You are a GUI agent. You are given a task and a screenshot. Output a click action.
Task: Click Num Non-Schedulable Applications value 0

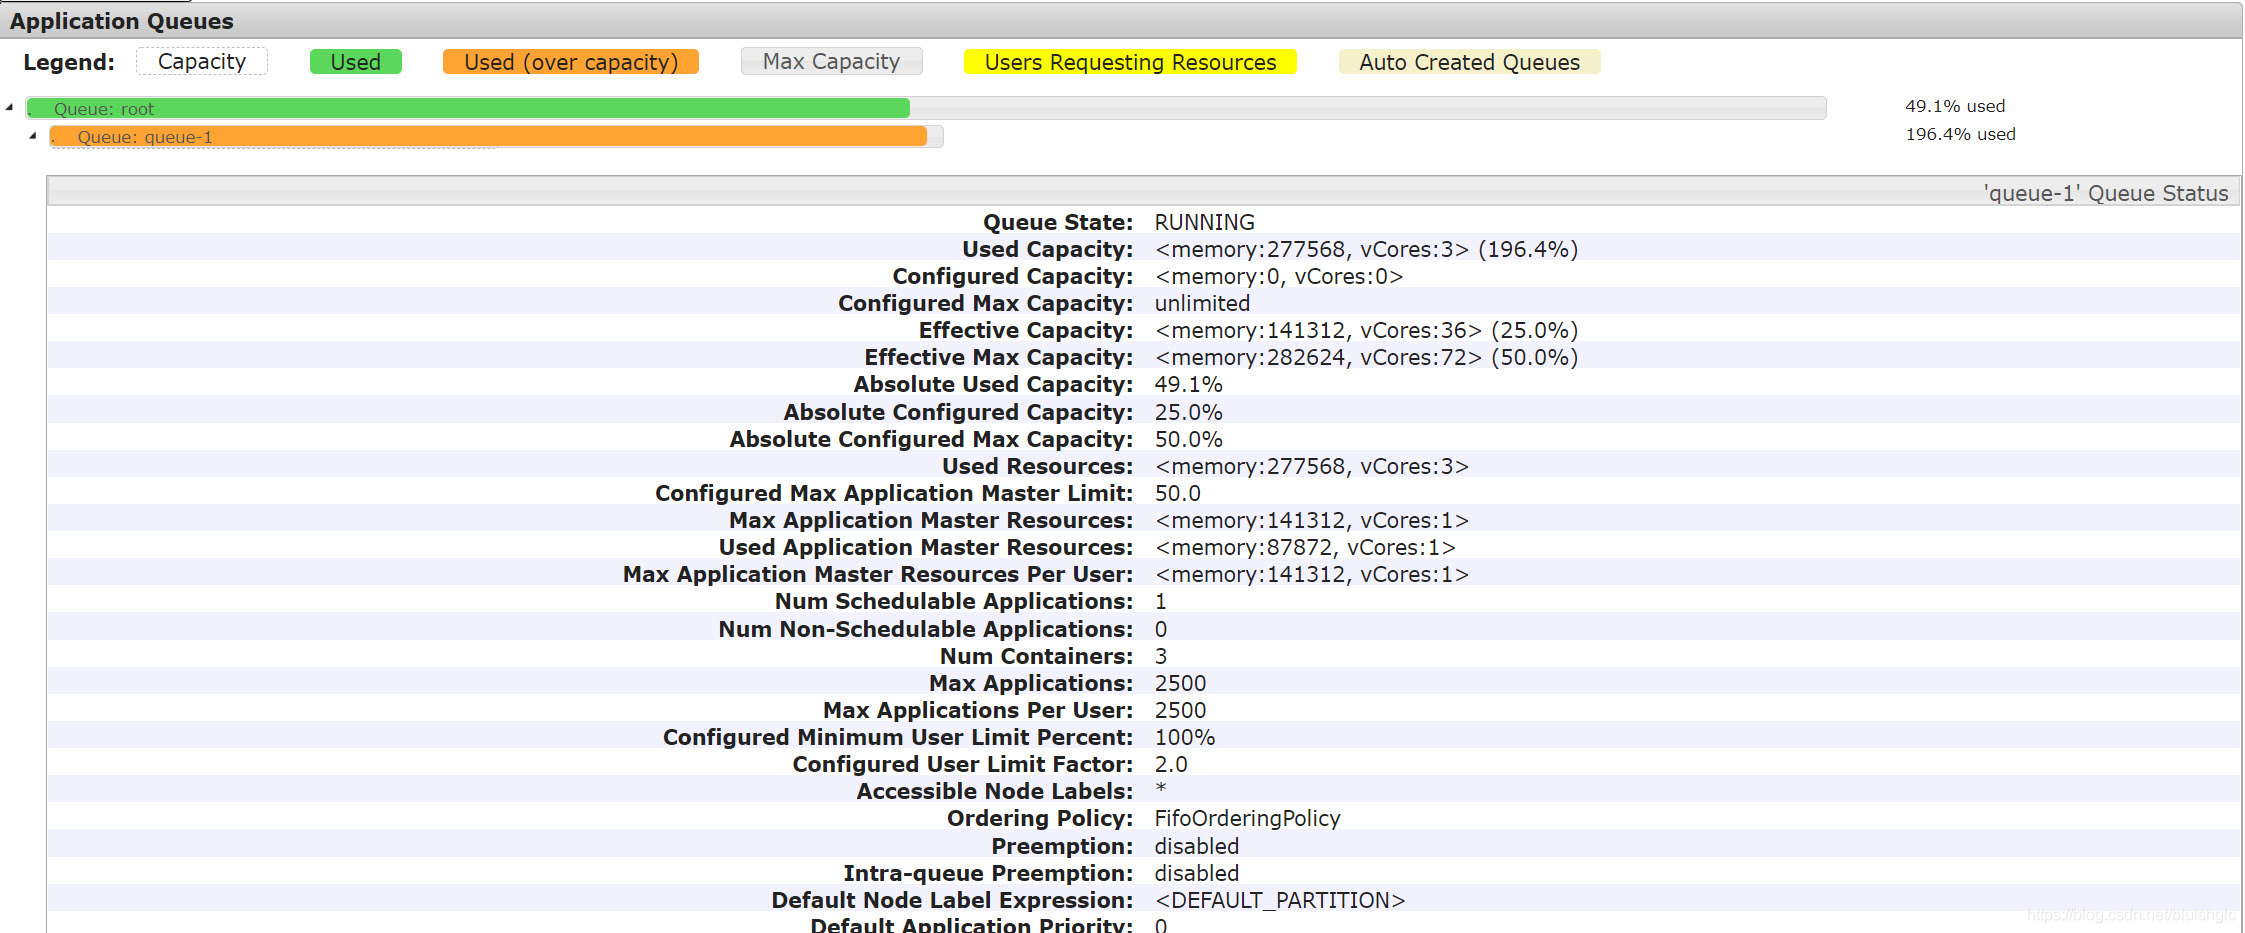(1160, 629)
